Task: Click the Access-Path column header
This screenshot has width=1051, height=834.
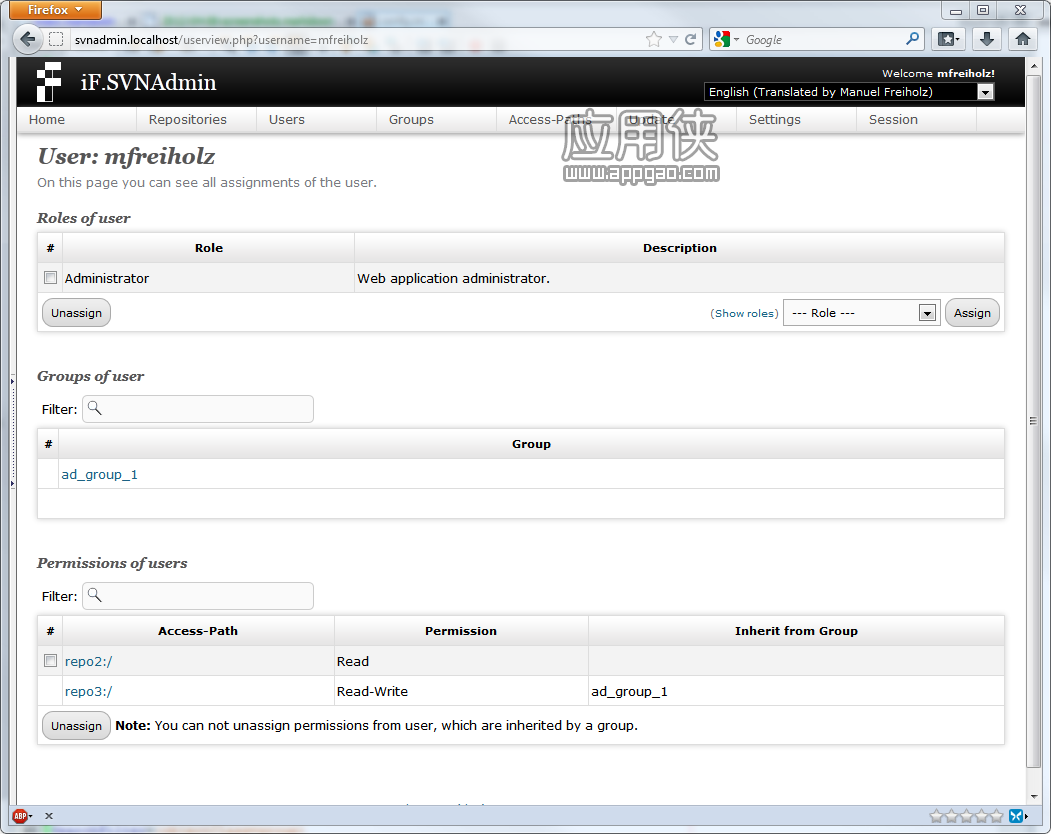Action: click(x=198, y=631)
